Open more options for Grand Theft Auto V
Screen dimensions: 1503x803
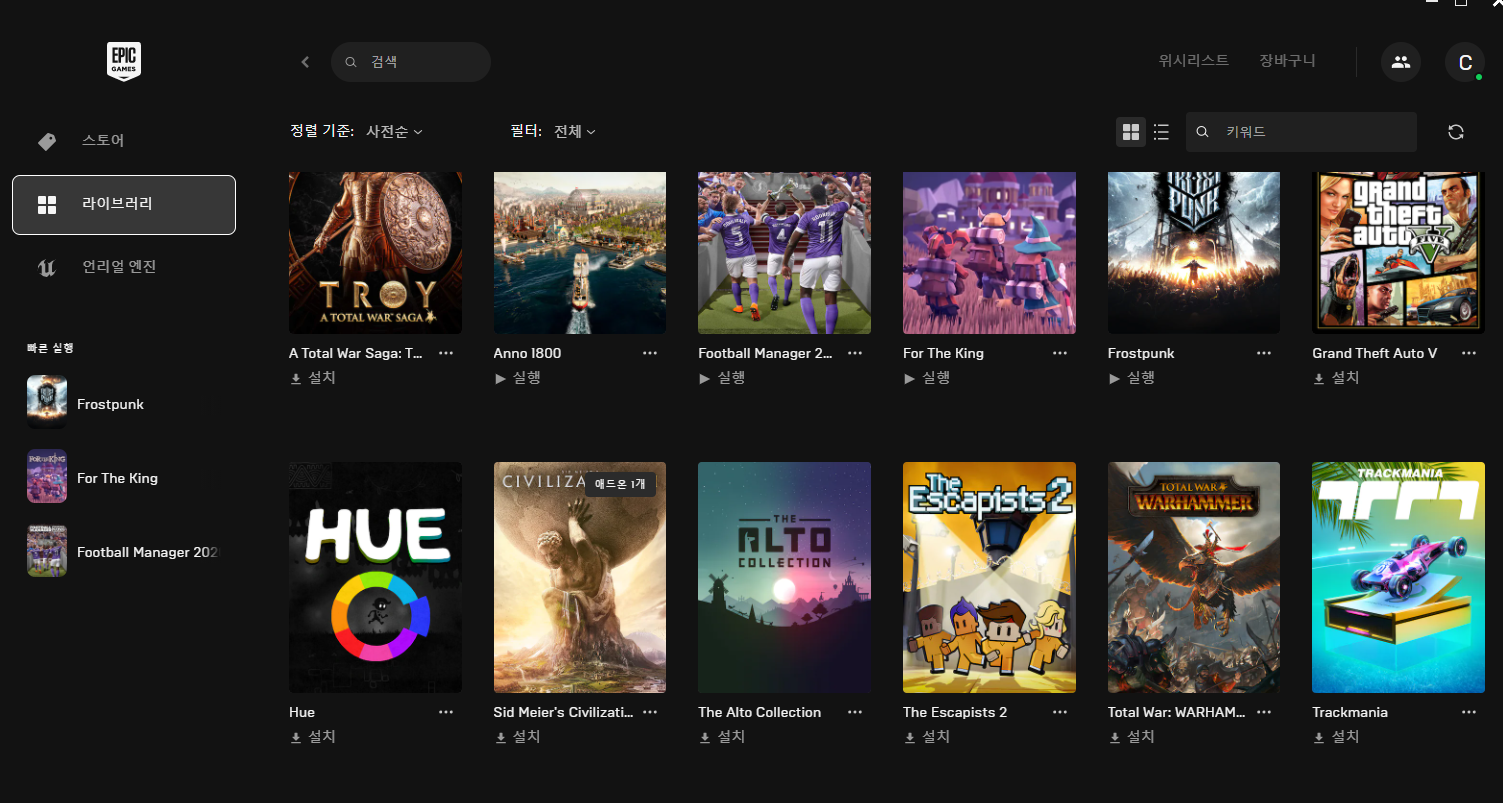(1469, 353)
